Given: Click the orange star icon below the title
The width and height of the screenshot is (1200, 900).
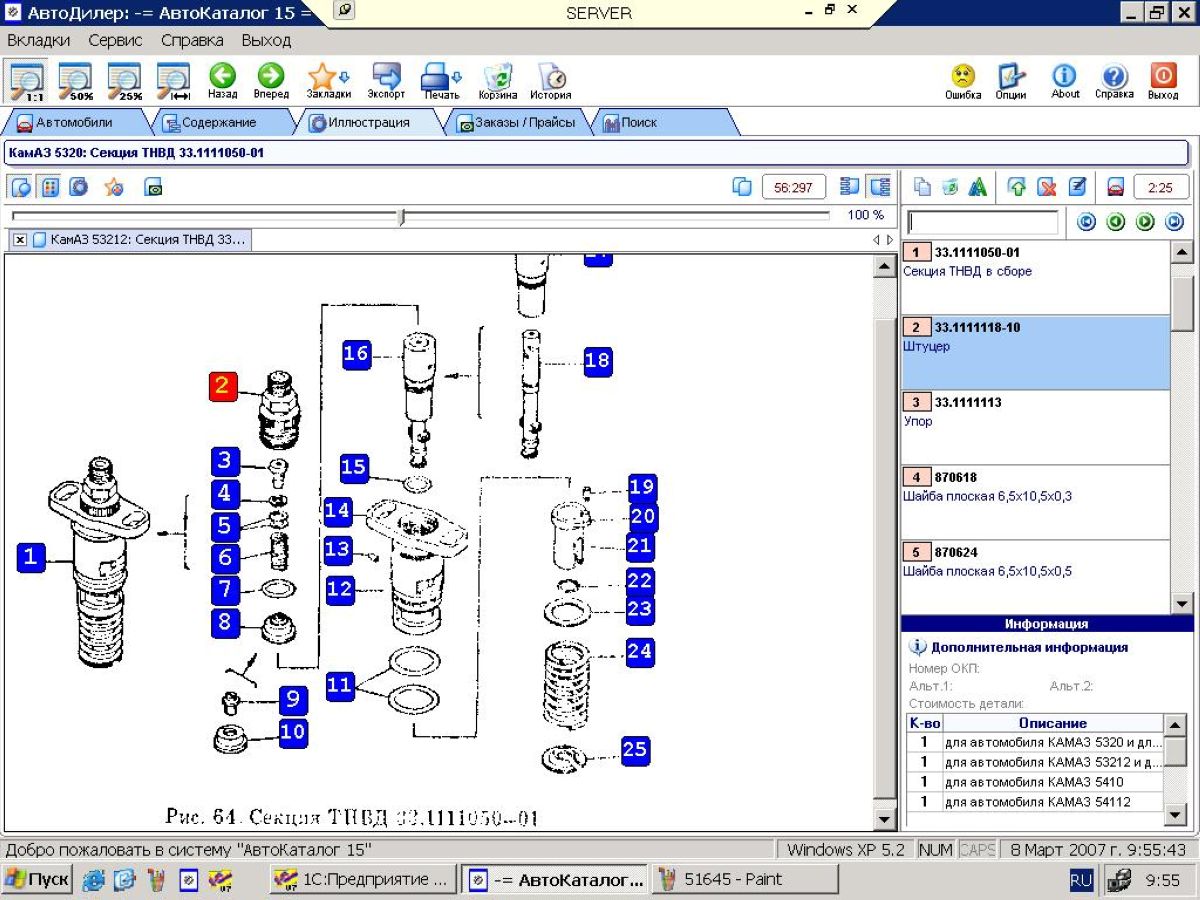Looking at the screenshot, I should tap(114, 187).
